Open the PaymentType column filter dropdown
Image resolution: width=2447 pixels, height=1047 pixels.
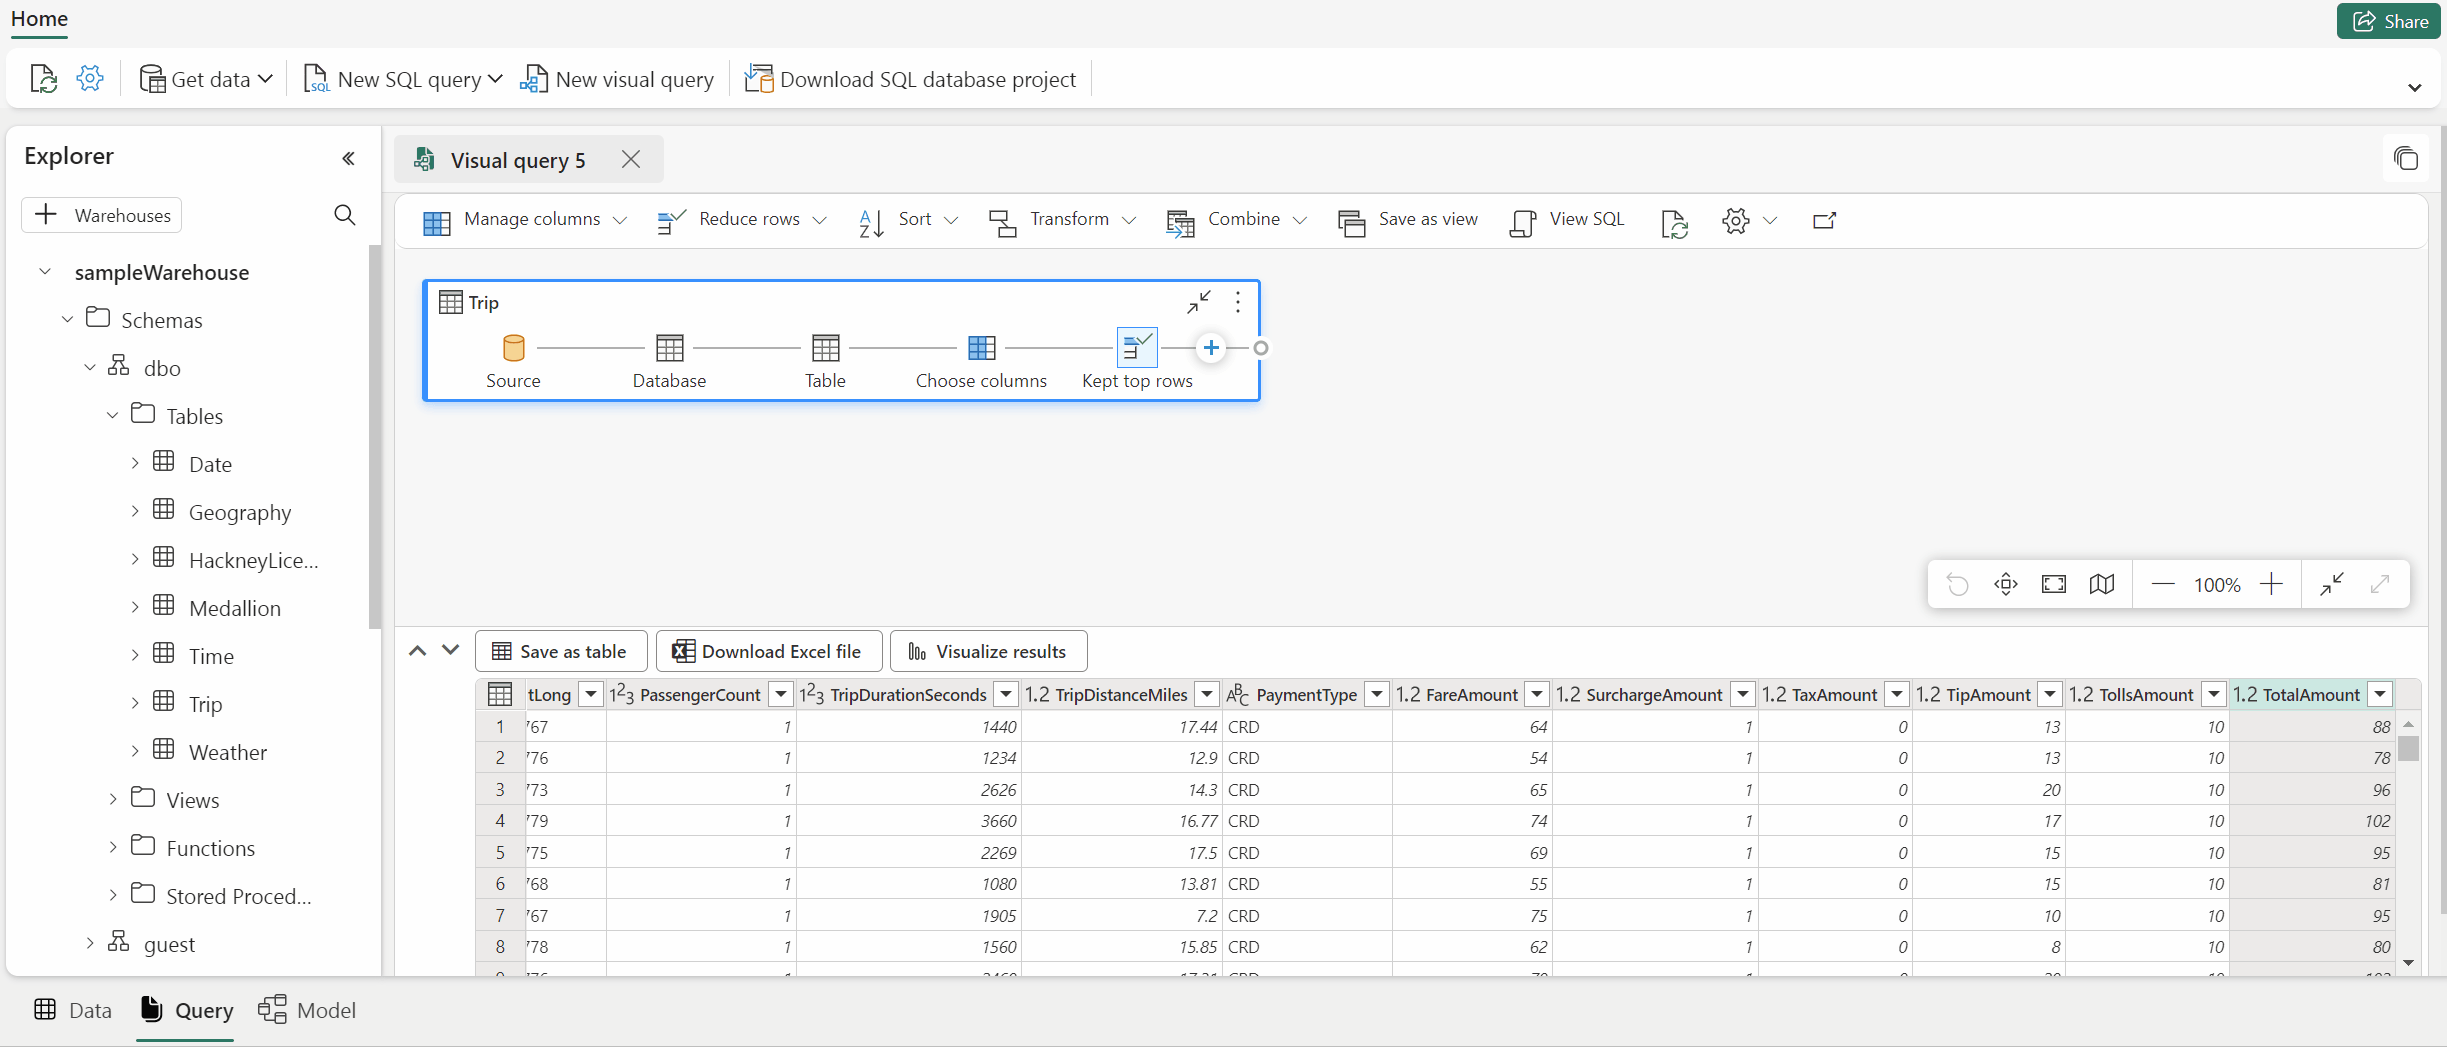[x=1376, y=694]
